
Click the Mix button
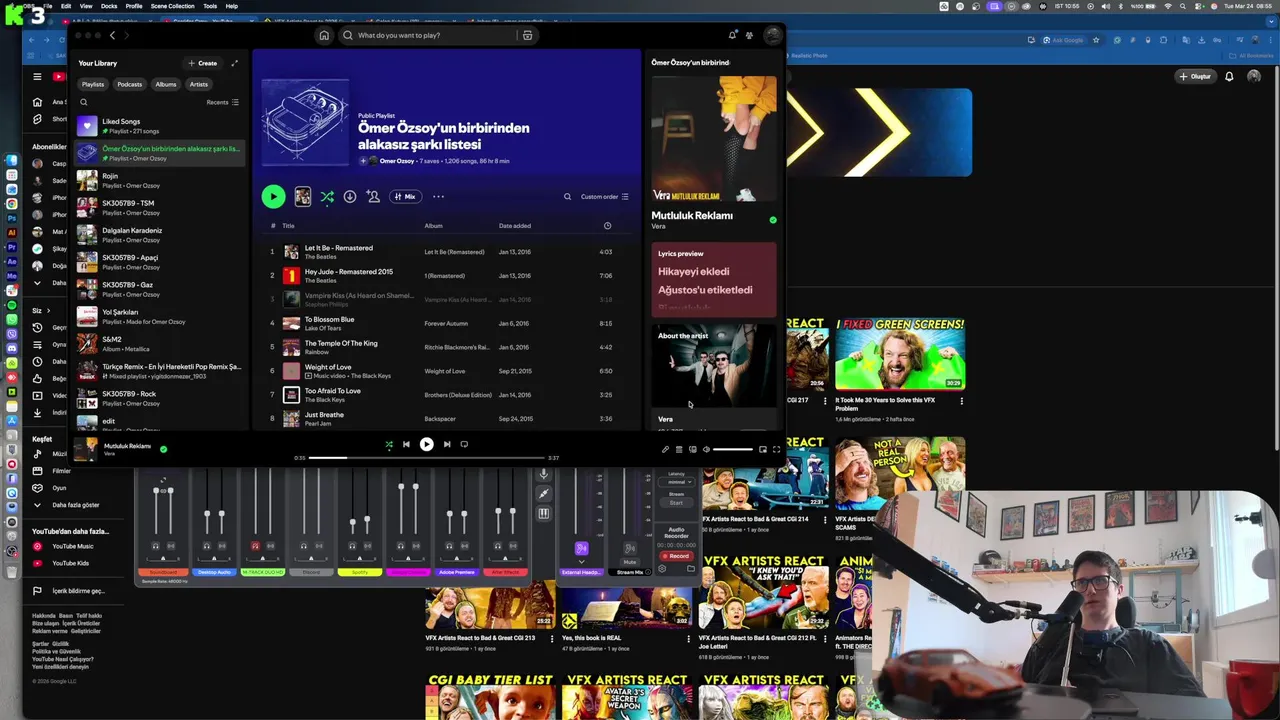(x=405, y=197)
